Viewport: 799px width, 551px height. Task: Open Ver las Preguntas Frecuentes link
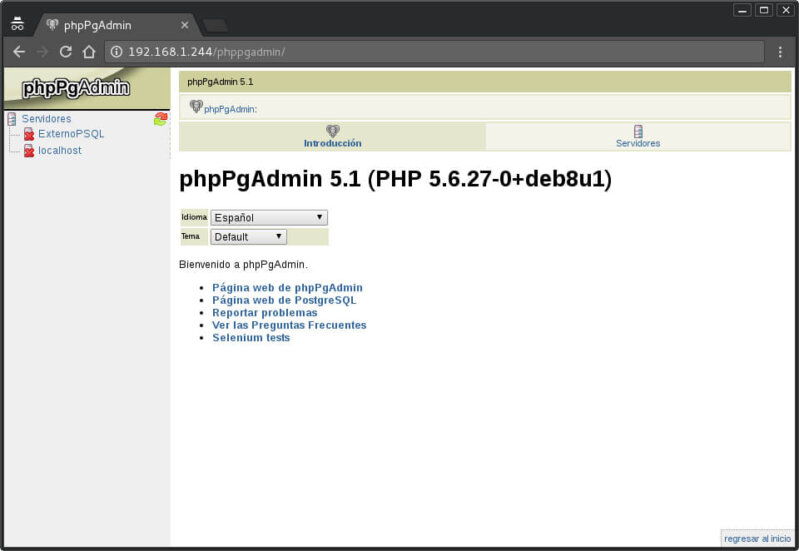coord(289,325)
